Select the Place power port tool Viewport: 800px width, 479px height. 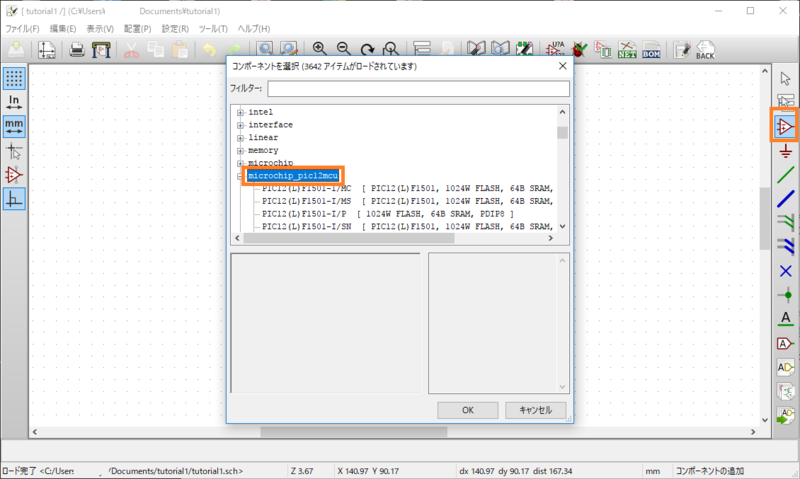click(x=785, y=151)
